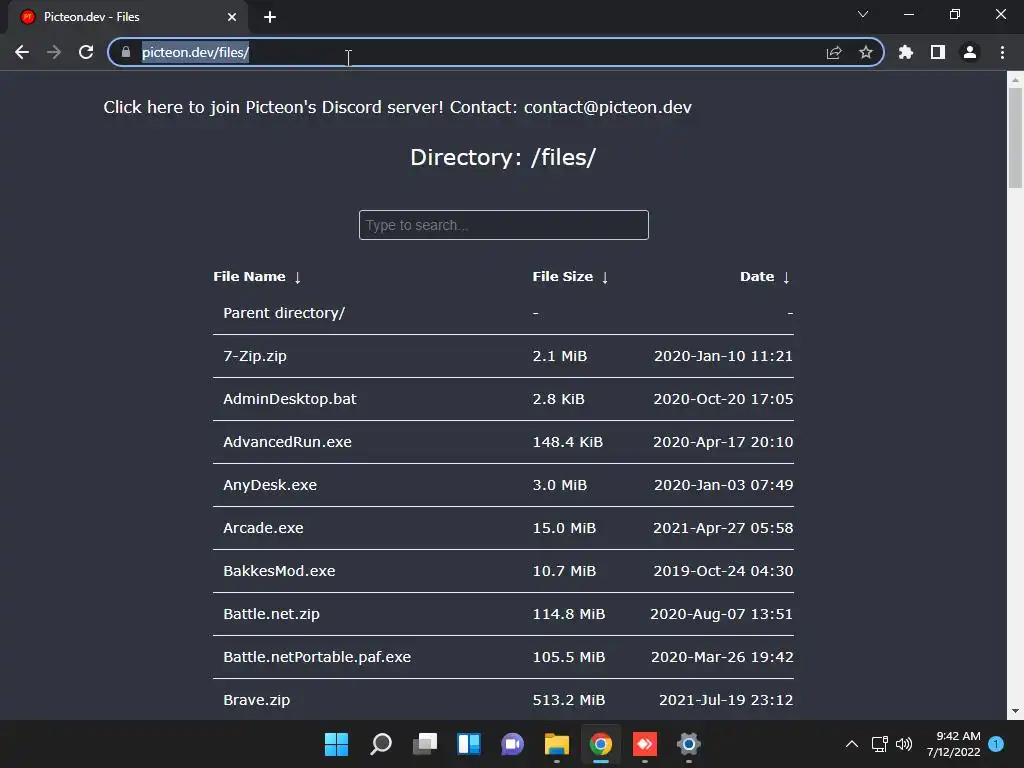The width and height of the screenshot is (1024, 768).
Task: Open network status tray icon
Action: coord(880,744)
